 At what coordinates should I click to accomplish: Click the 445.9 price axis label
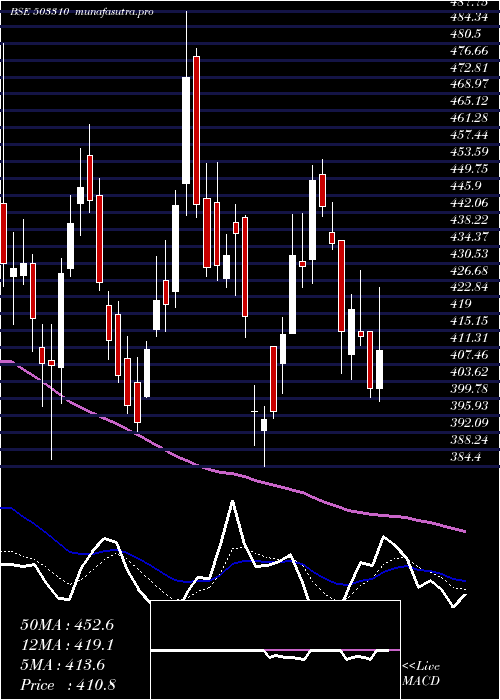465,187
